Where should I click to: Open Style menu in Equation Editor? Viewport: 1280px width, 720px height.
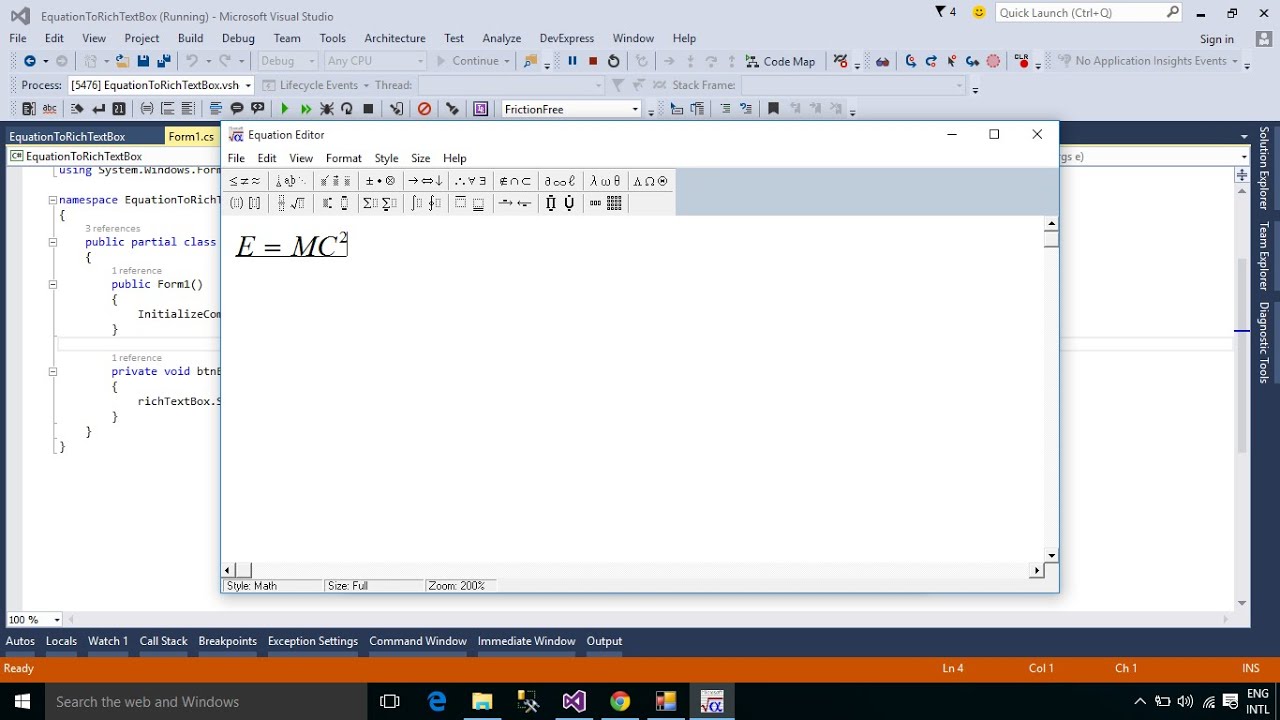coord(386,158)
